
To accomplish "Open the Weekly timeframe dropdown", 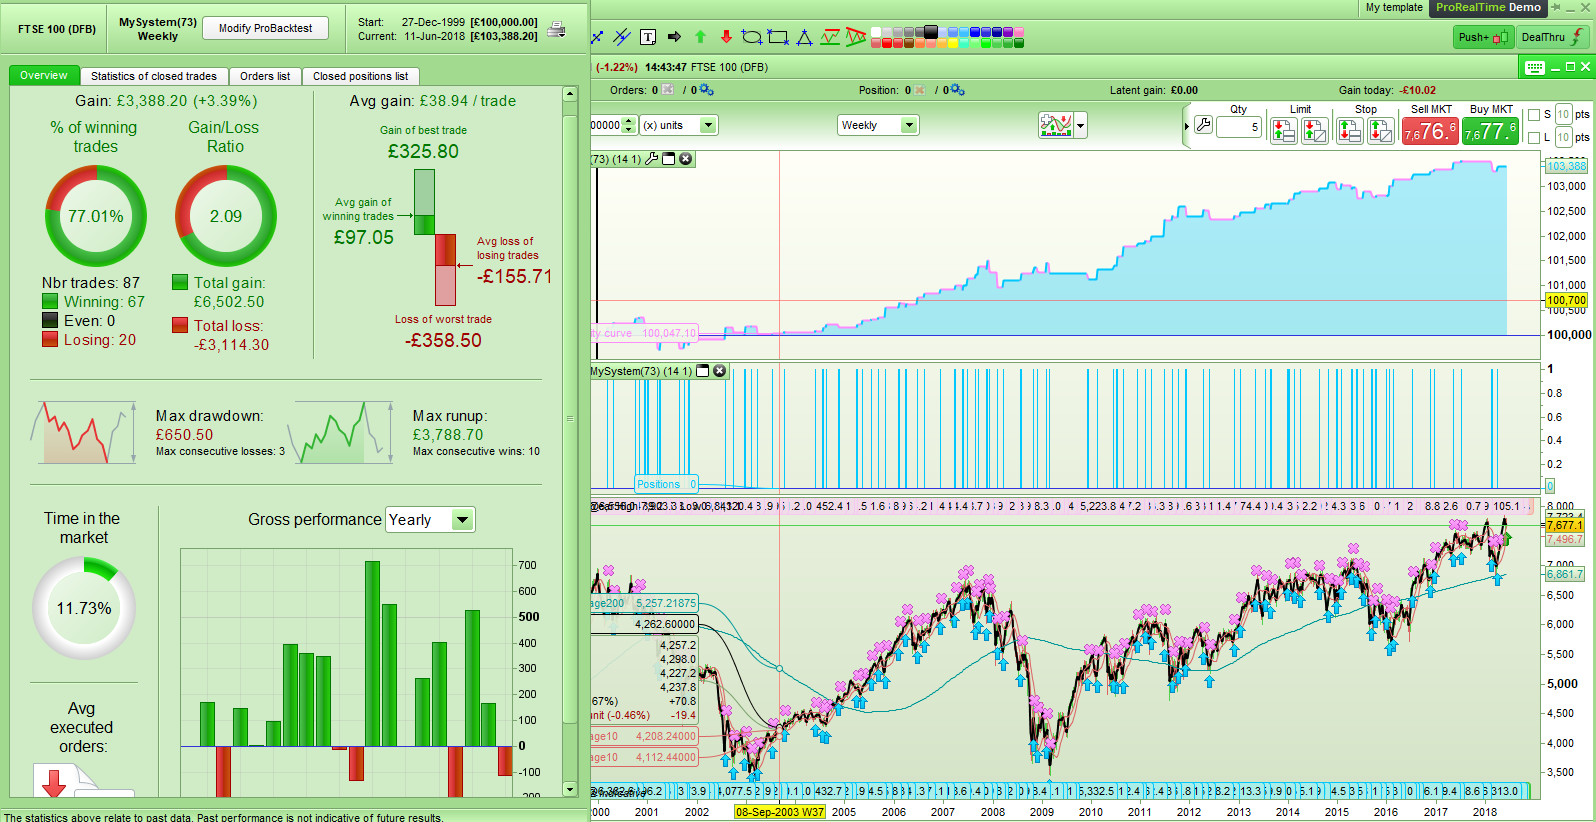I will (x=878, y=125).
